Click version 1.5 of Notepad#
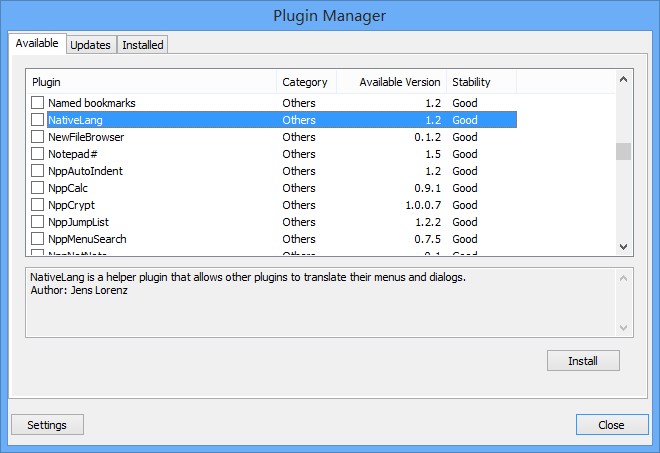Screen dimensions: 660x453 tap(433, 154)
